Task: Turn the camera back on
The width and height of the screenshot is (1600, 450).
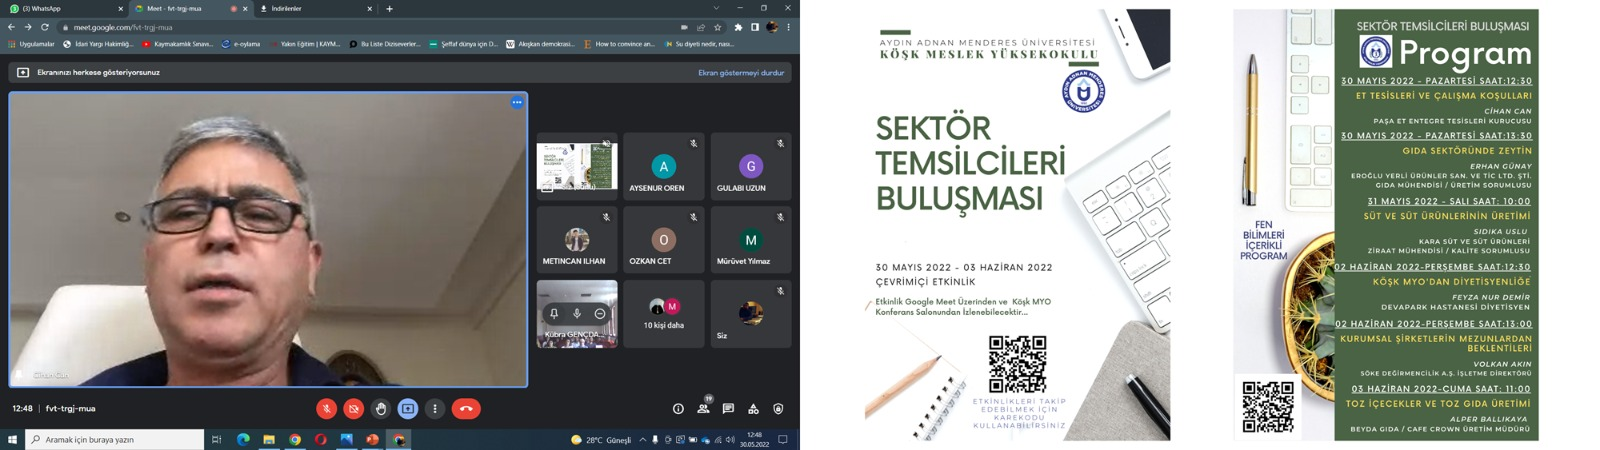Action: click(353, 409)
